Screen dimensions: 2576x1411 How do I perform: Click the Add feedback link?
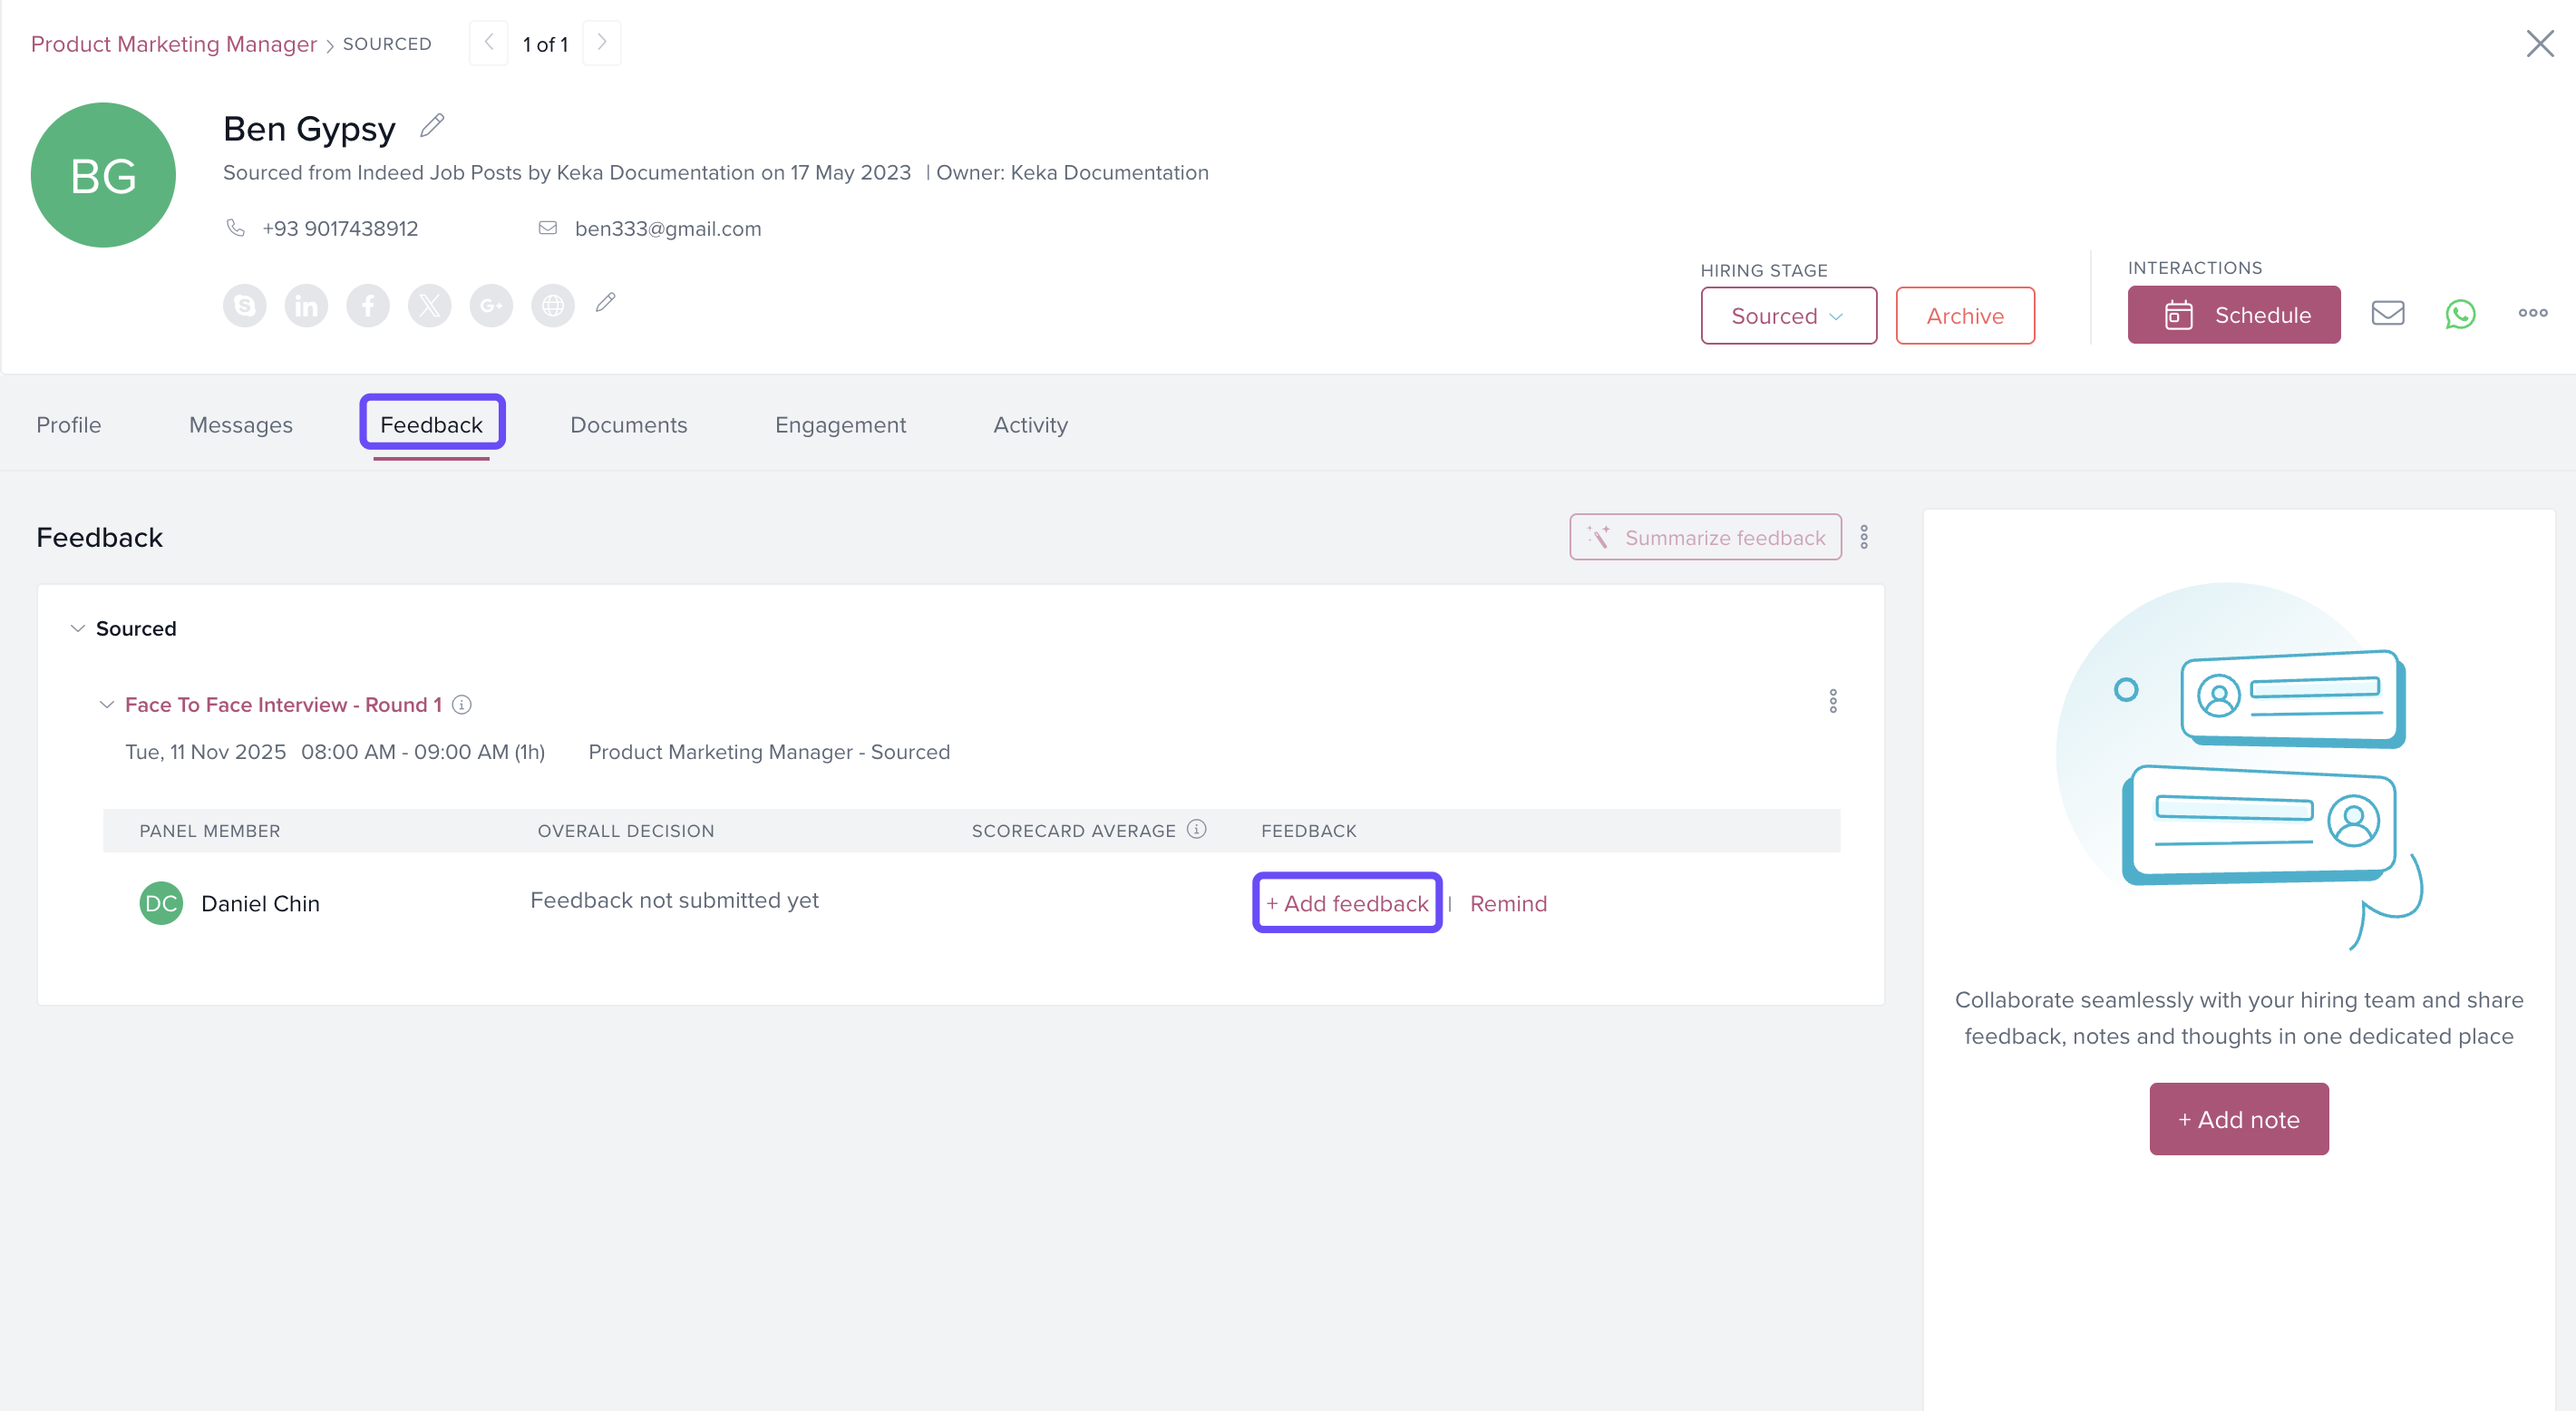pos(1347,903)
